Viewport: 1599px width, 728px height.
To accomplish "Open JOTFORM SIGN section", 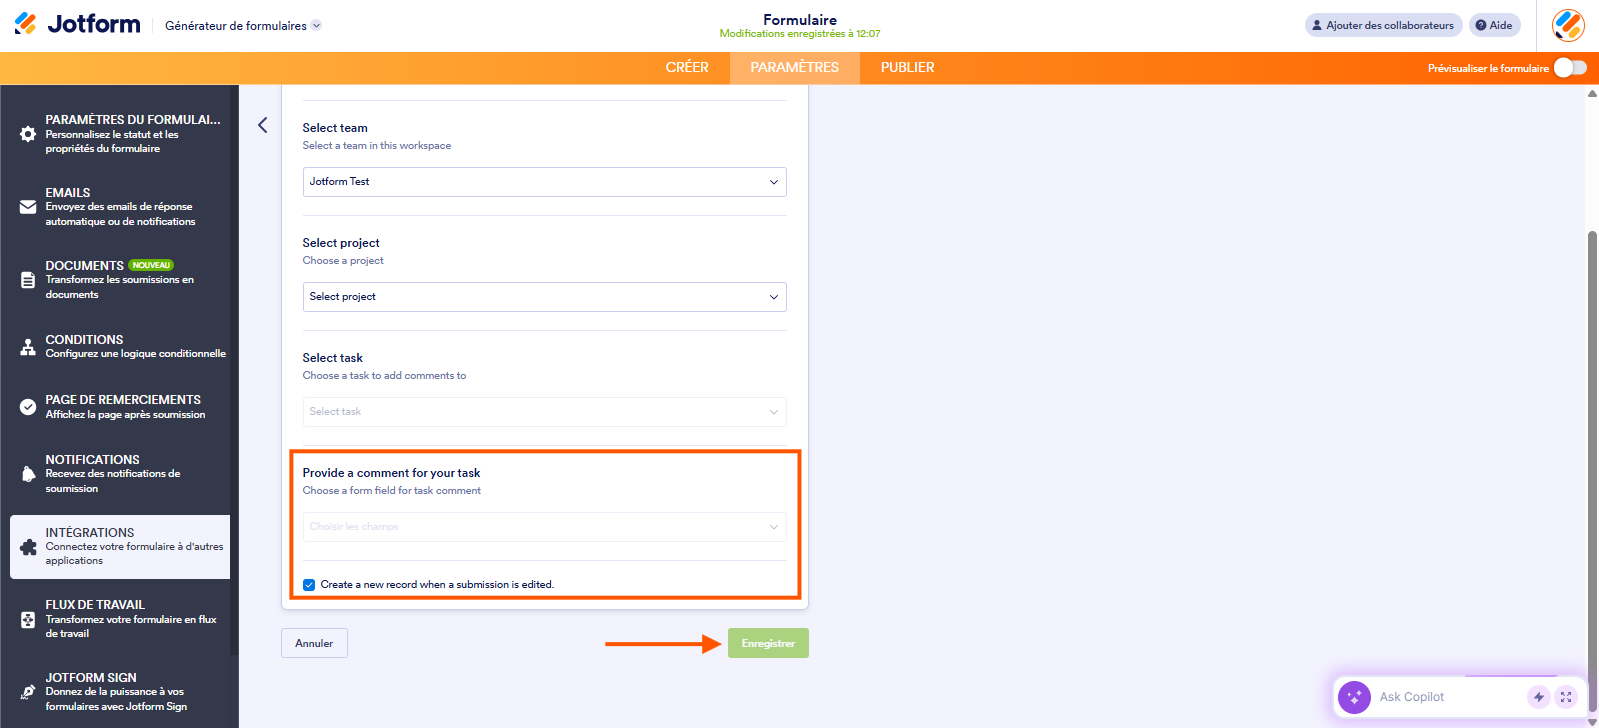I will tap(120, 692).
